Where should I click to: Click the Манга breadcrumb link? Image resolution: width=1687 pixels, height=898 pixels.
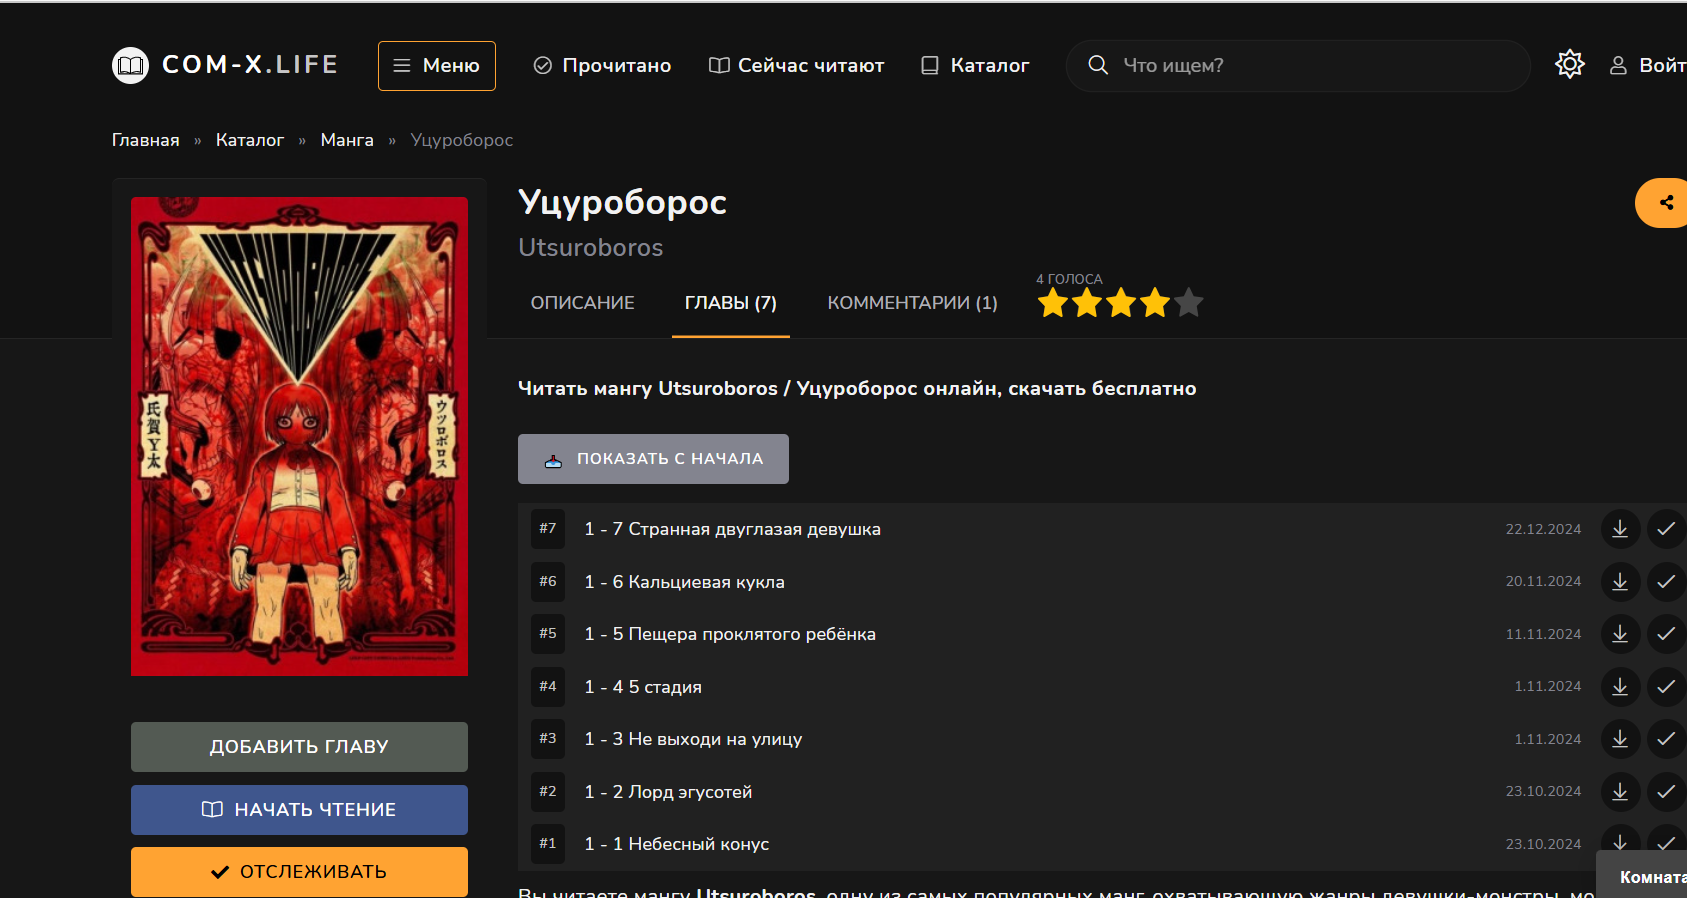pyautogui.click(x=347, y=140)
